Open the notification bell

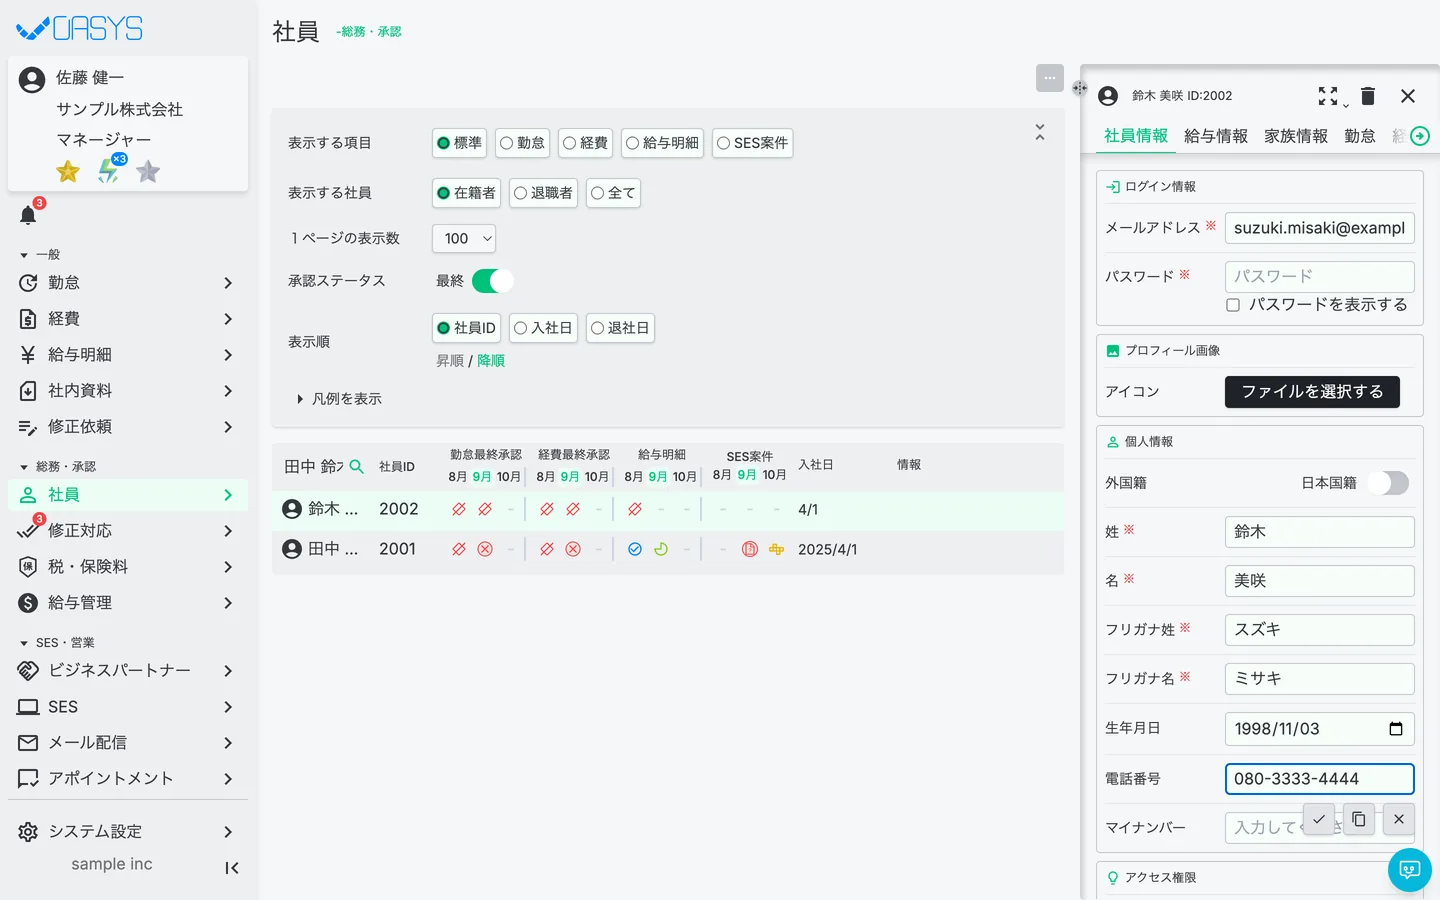(28, 214)
